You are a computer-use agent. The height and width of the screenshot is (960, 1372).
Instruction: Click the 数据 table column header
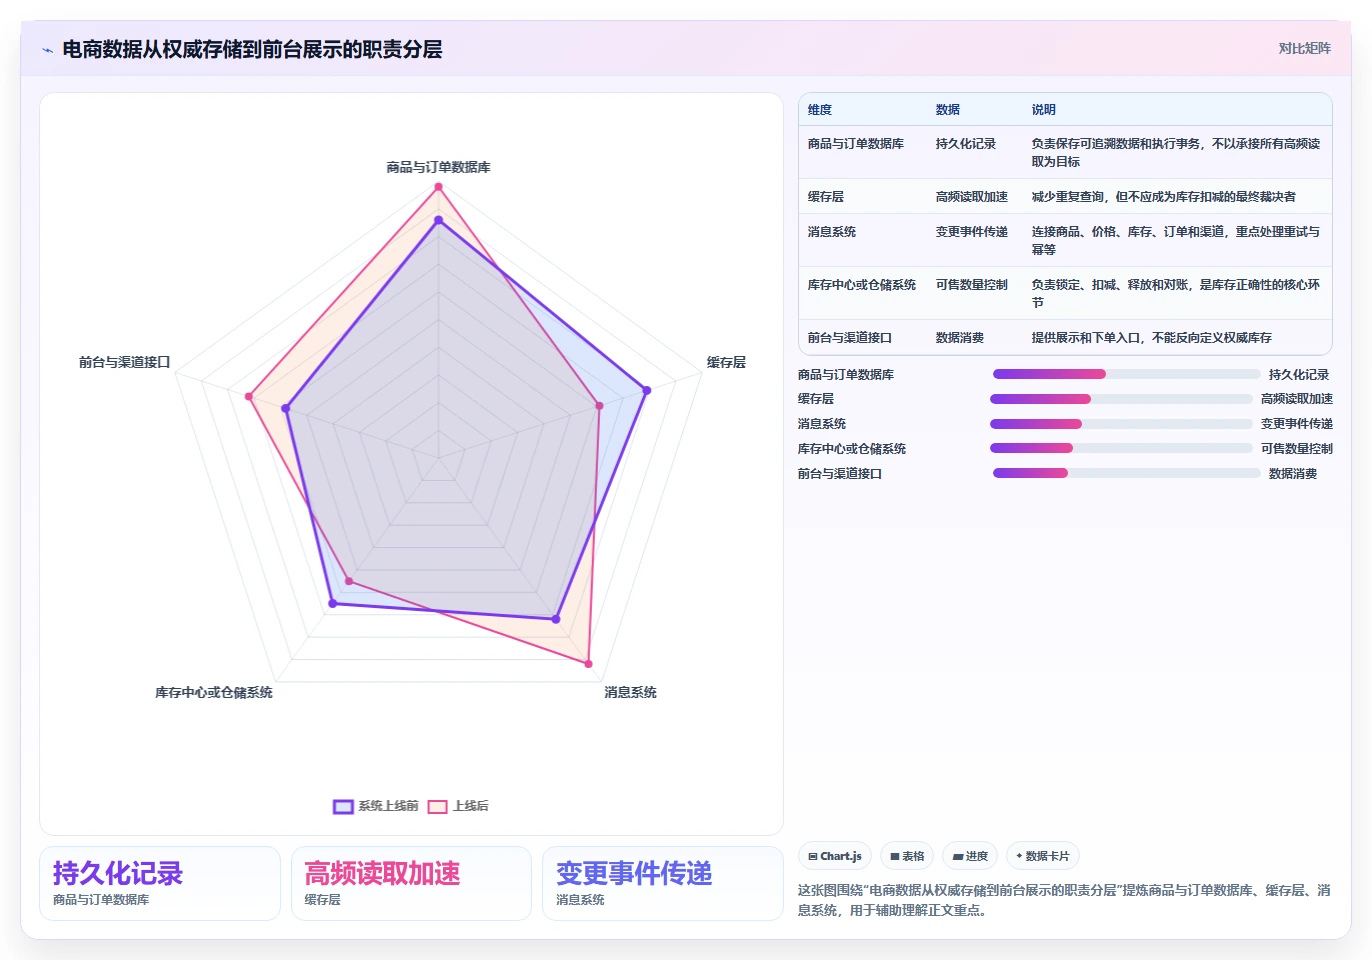(948, 110)
